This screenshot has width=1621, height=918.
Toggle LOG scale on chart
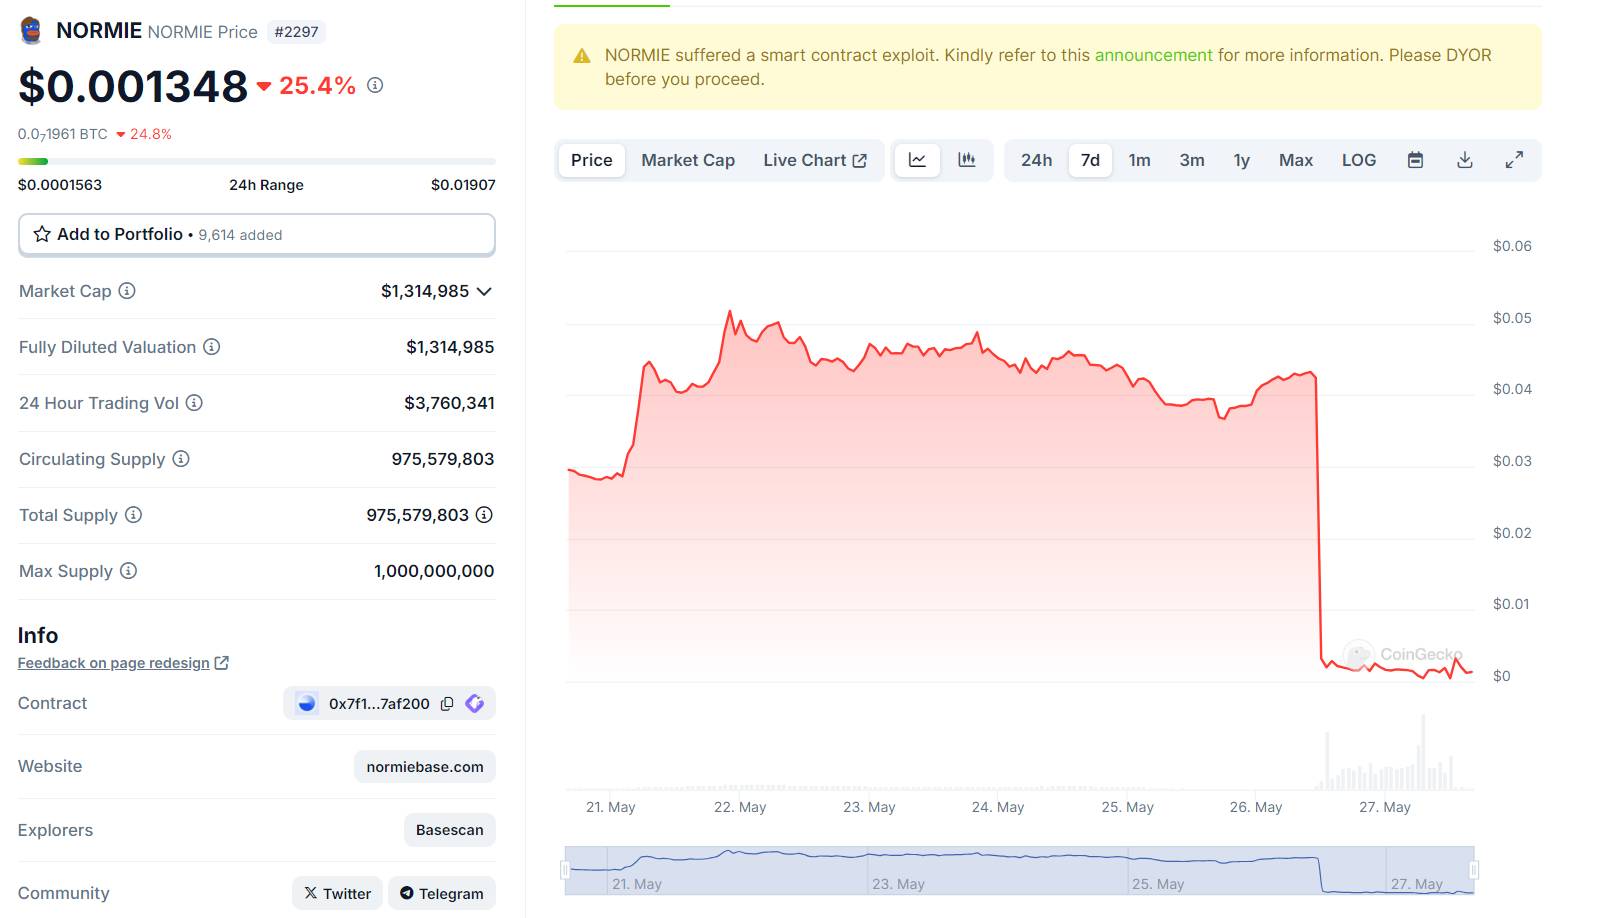tap(1359, 160)
